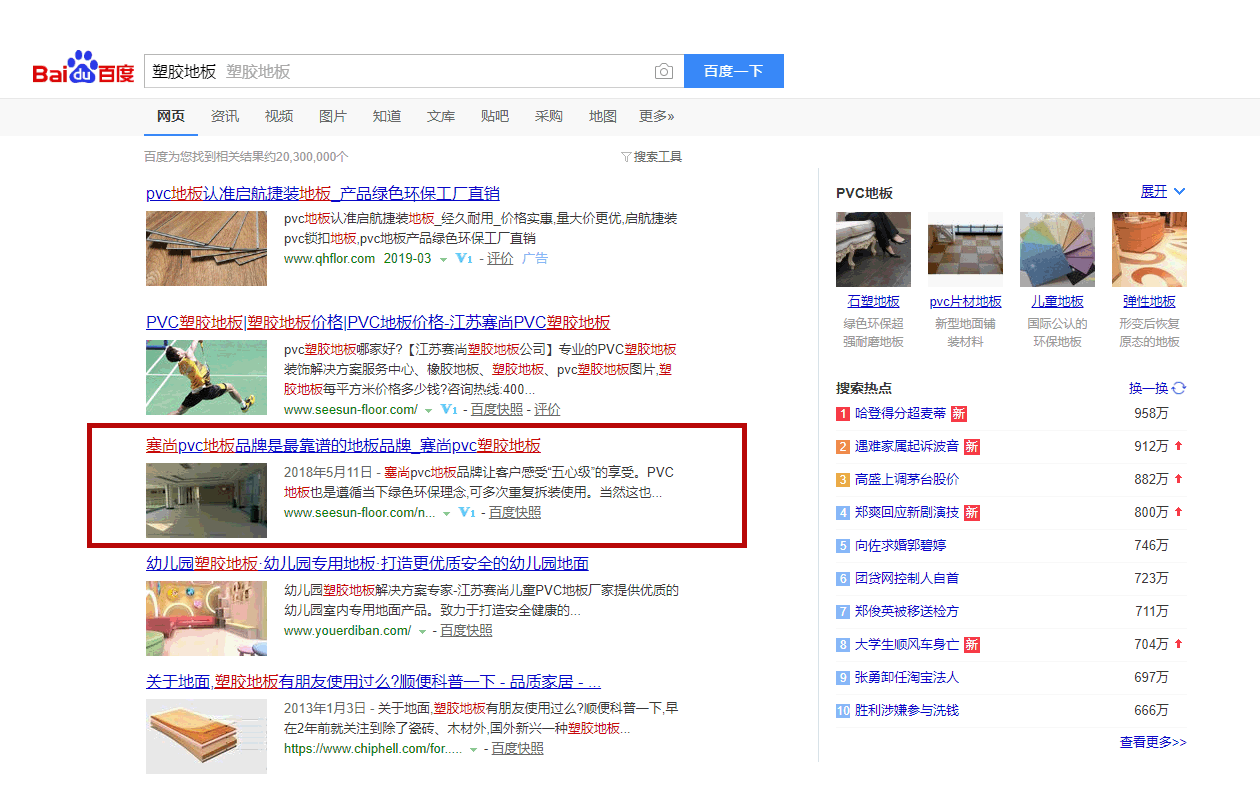This screenshot has width=1260, height=809.
Task: Click 换一换 to refresh hot searches
Action: click(1148, 388)
